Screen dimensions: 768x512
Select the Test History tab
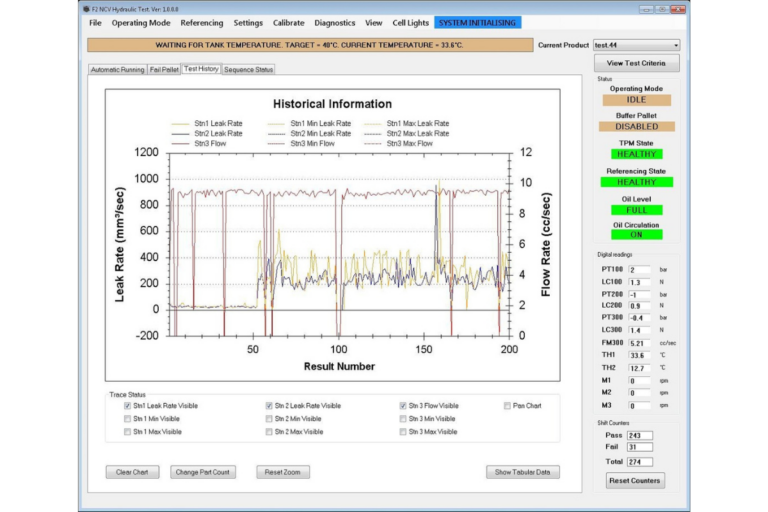201,69
